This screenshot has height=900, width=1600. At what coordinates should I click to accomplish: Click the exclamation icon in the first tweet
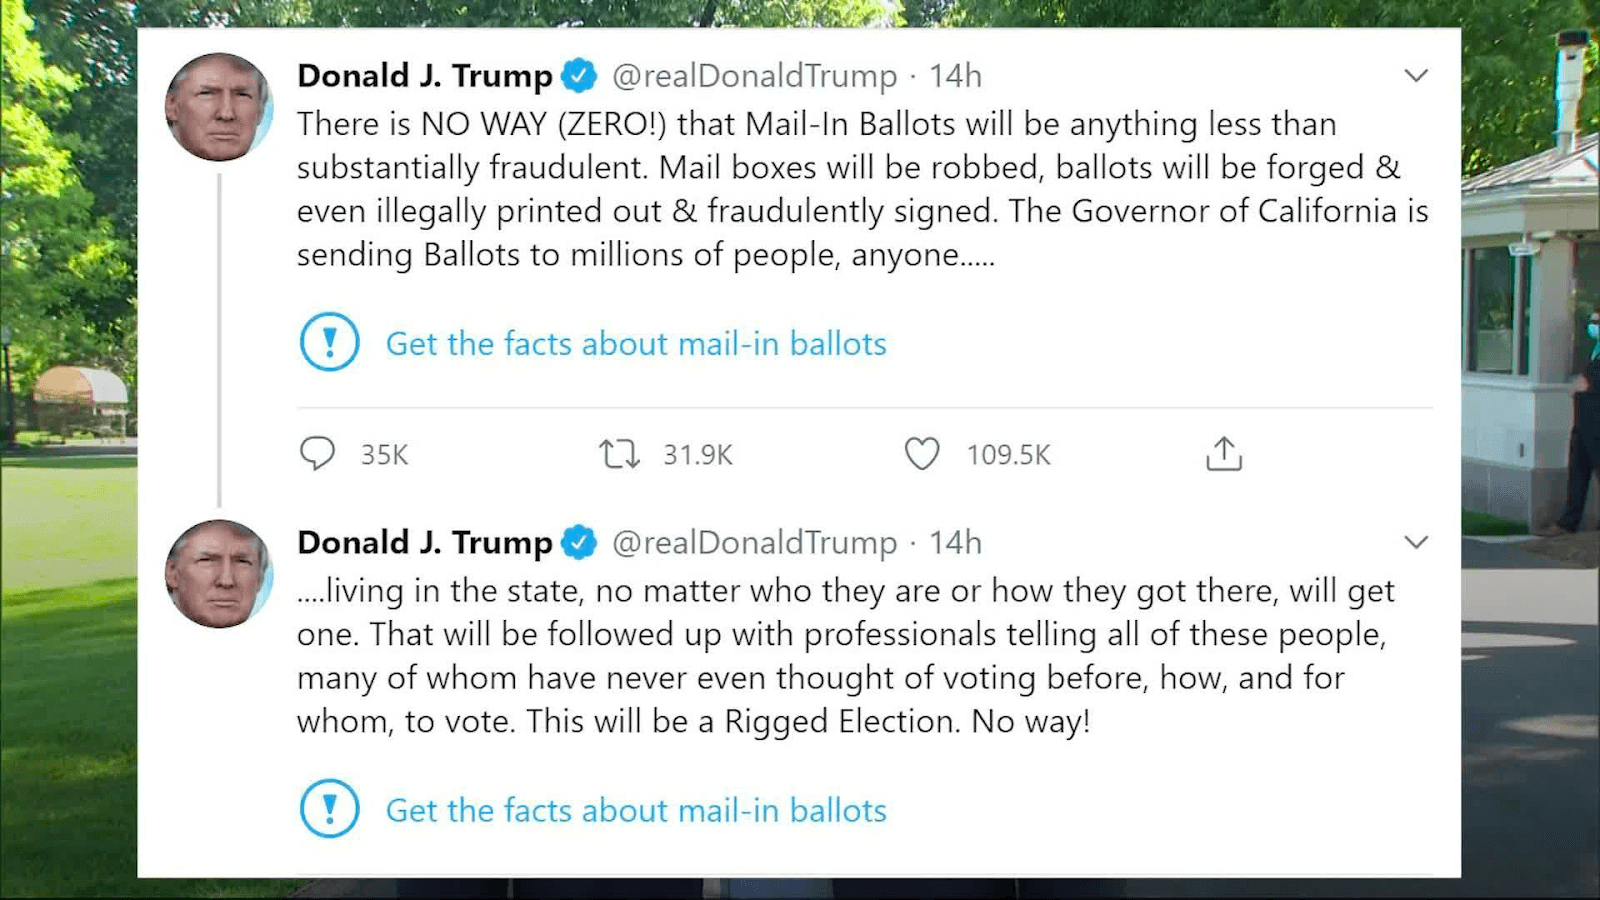[329, 342]
